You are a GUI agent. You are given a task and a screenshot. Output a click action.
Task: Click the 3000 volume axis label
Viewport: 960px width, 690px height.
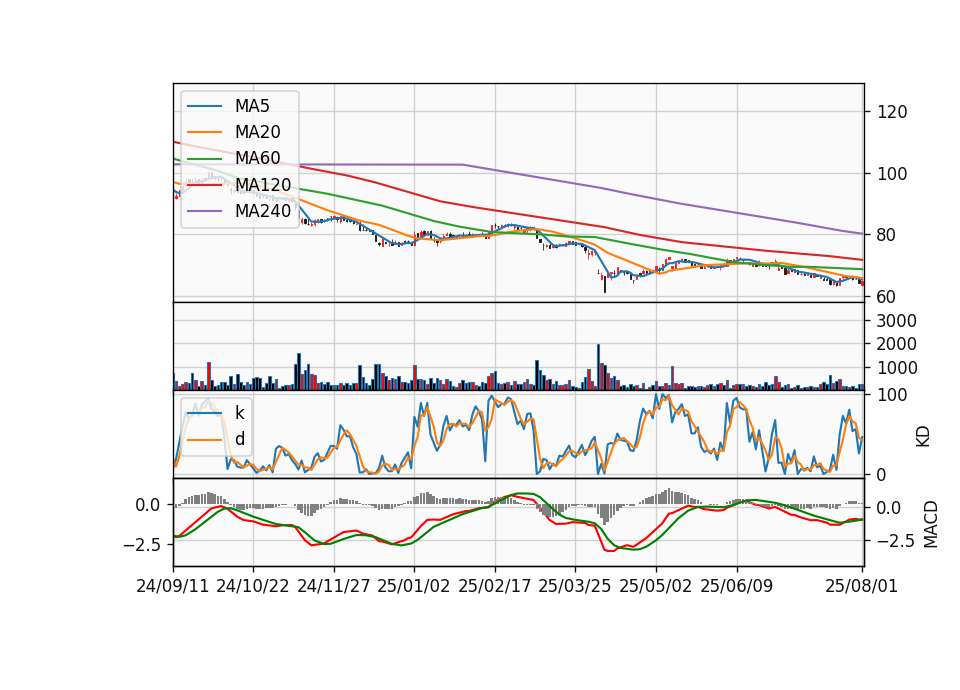pyautogui.click(x=897, y=321)
